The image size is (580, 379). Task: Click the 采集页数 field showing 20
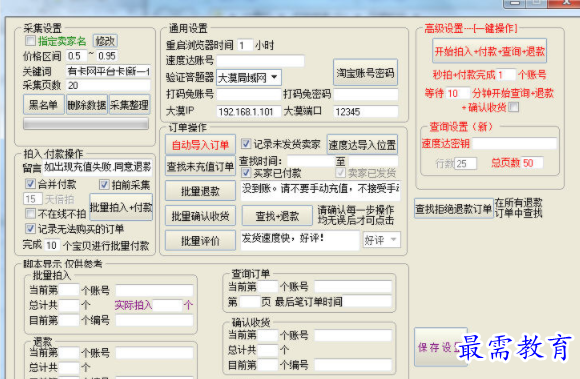(108, 85)
